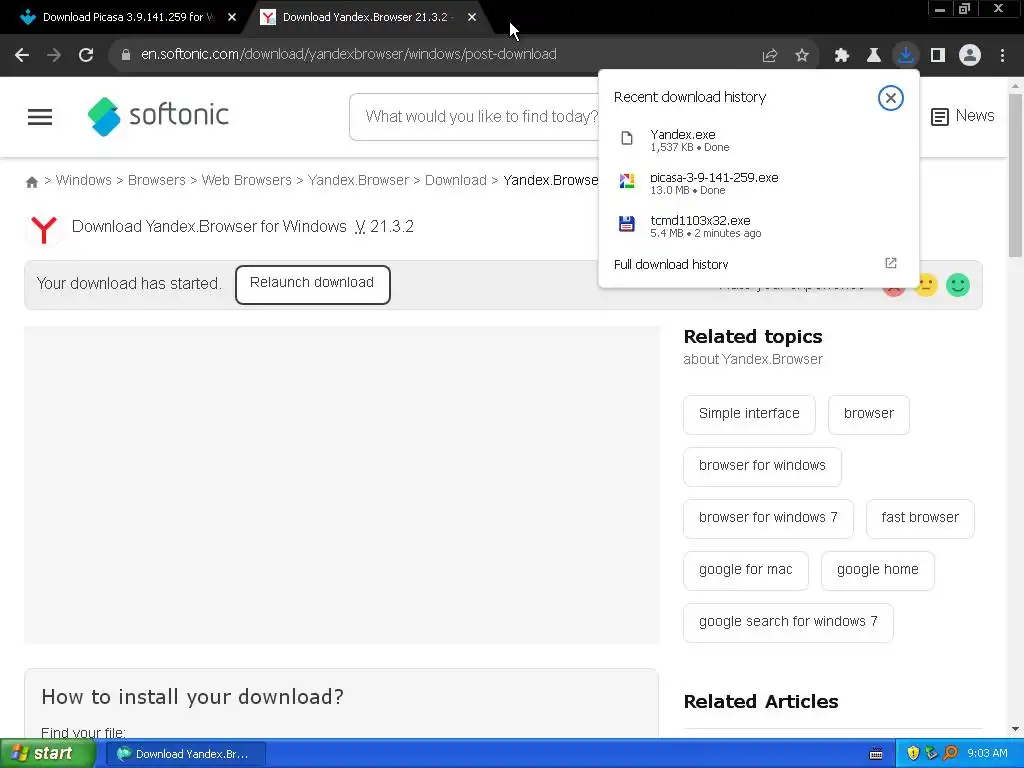This screenshot has height=768, width=1024.
Task: Rate experience with the yellow neutral face
Action: point(925,285)
